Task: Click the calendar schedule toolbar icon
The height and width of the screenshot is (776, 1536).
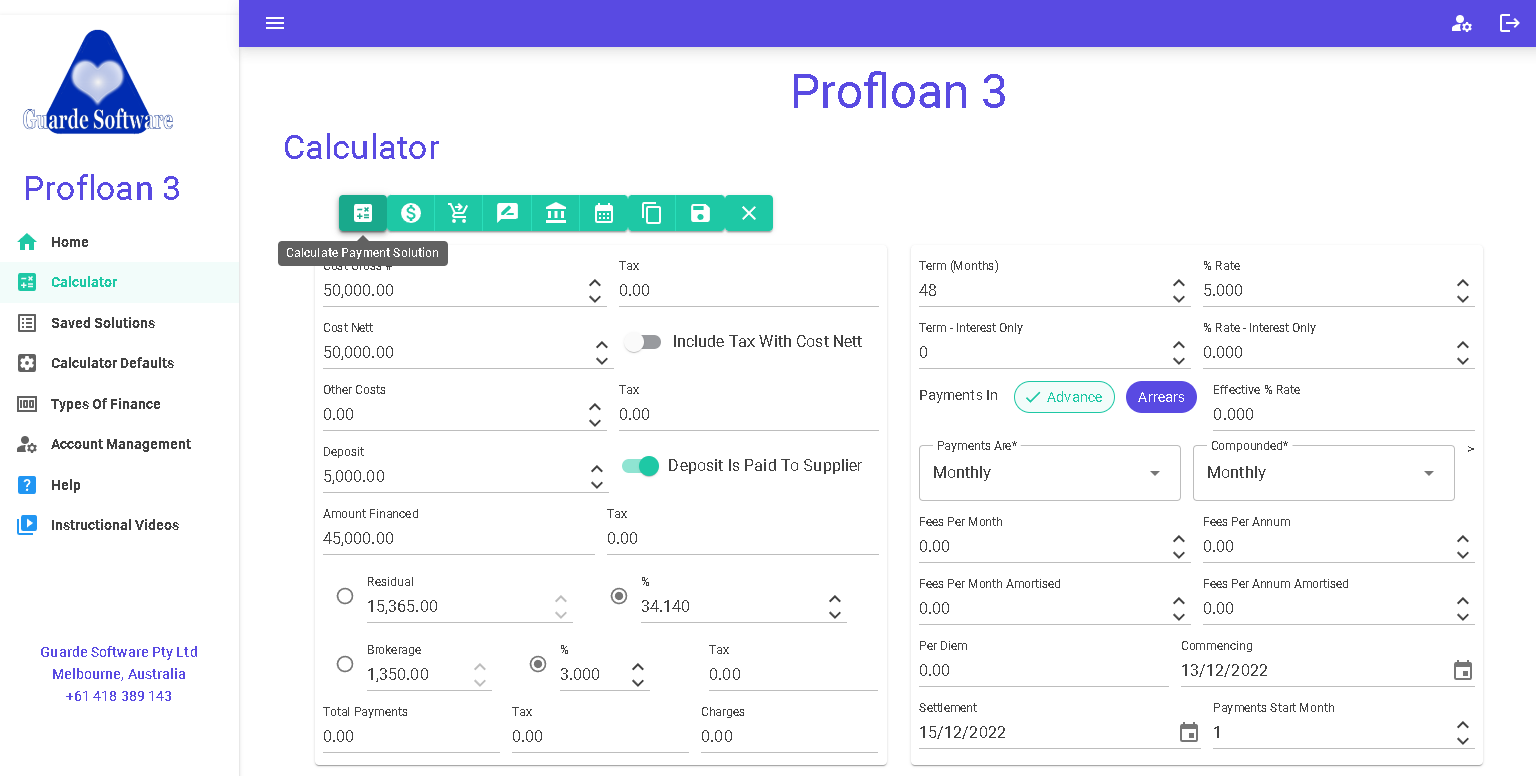Action: coord(604,213)
